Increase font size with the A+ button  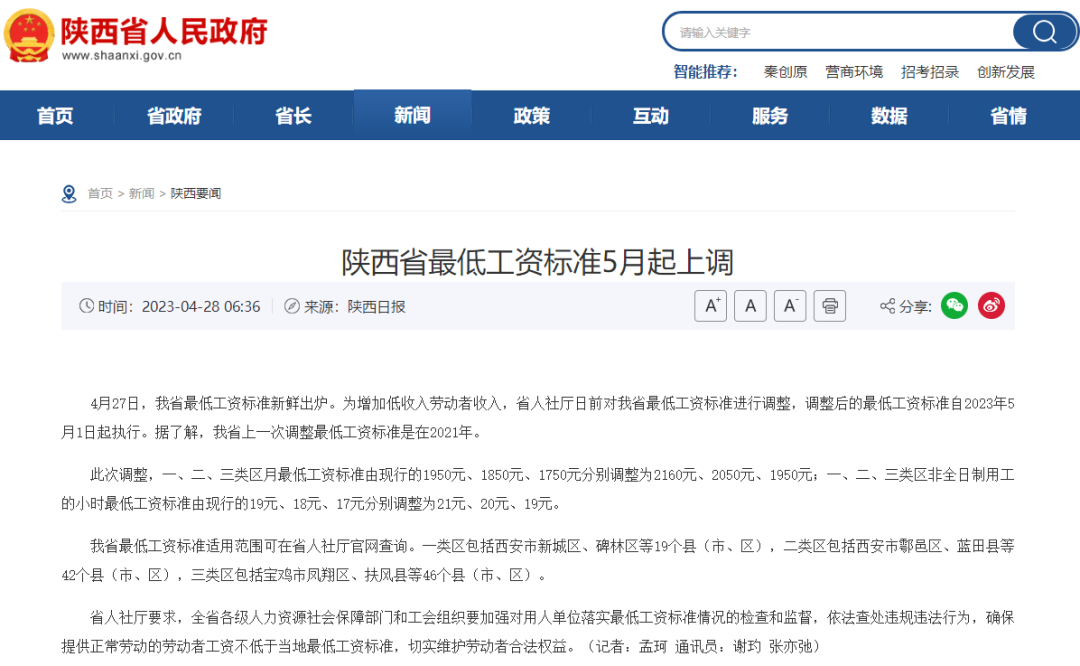(710, 306)
